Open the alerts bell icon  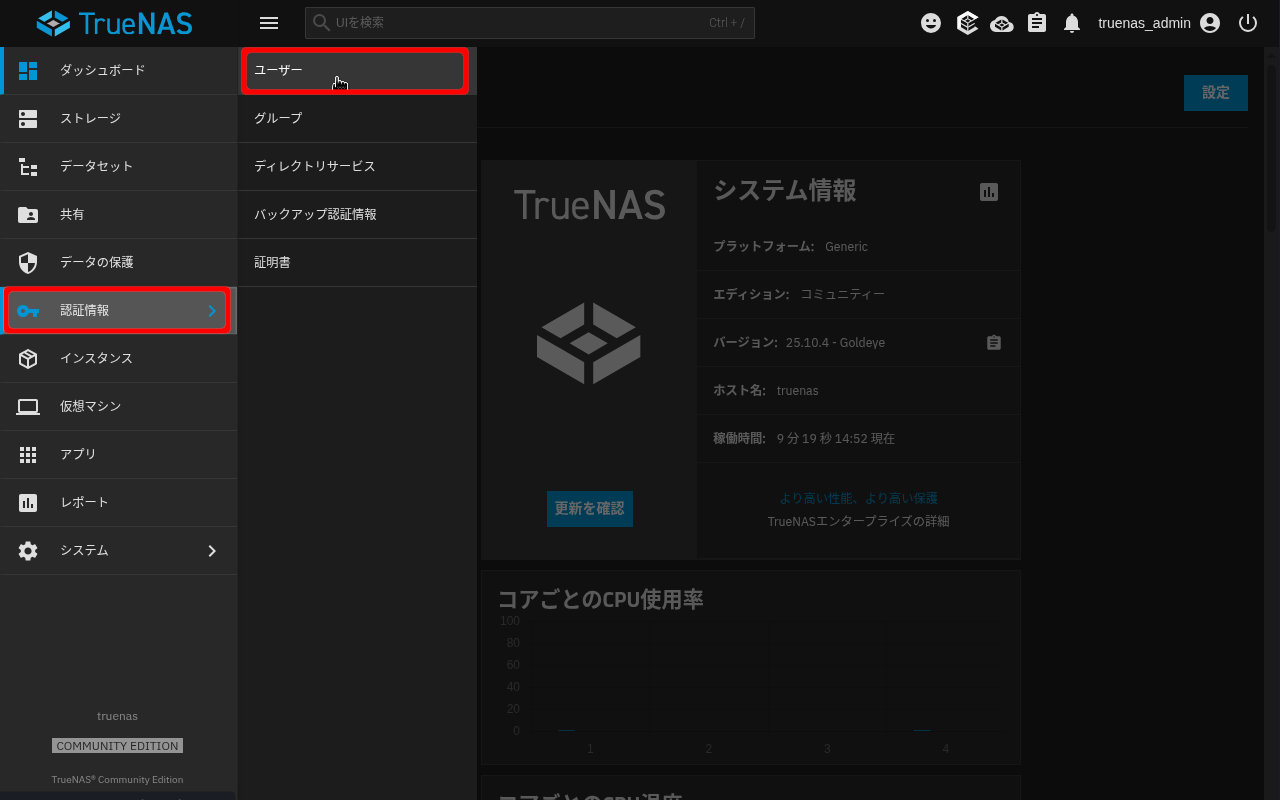pos(1072,23)
